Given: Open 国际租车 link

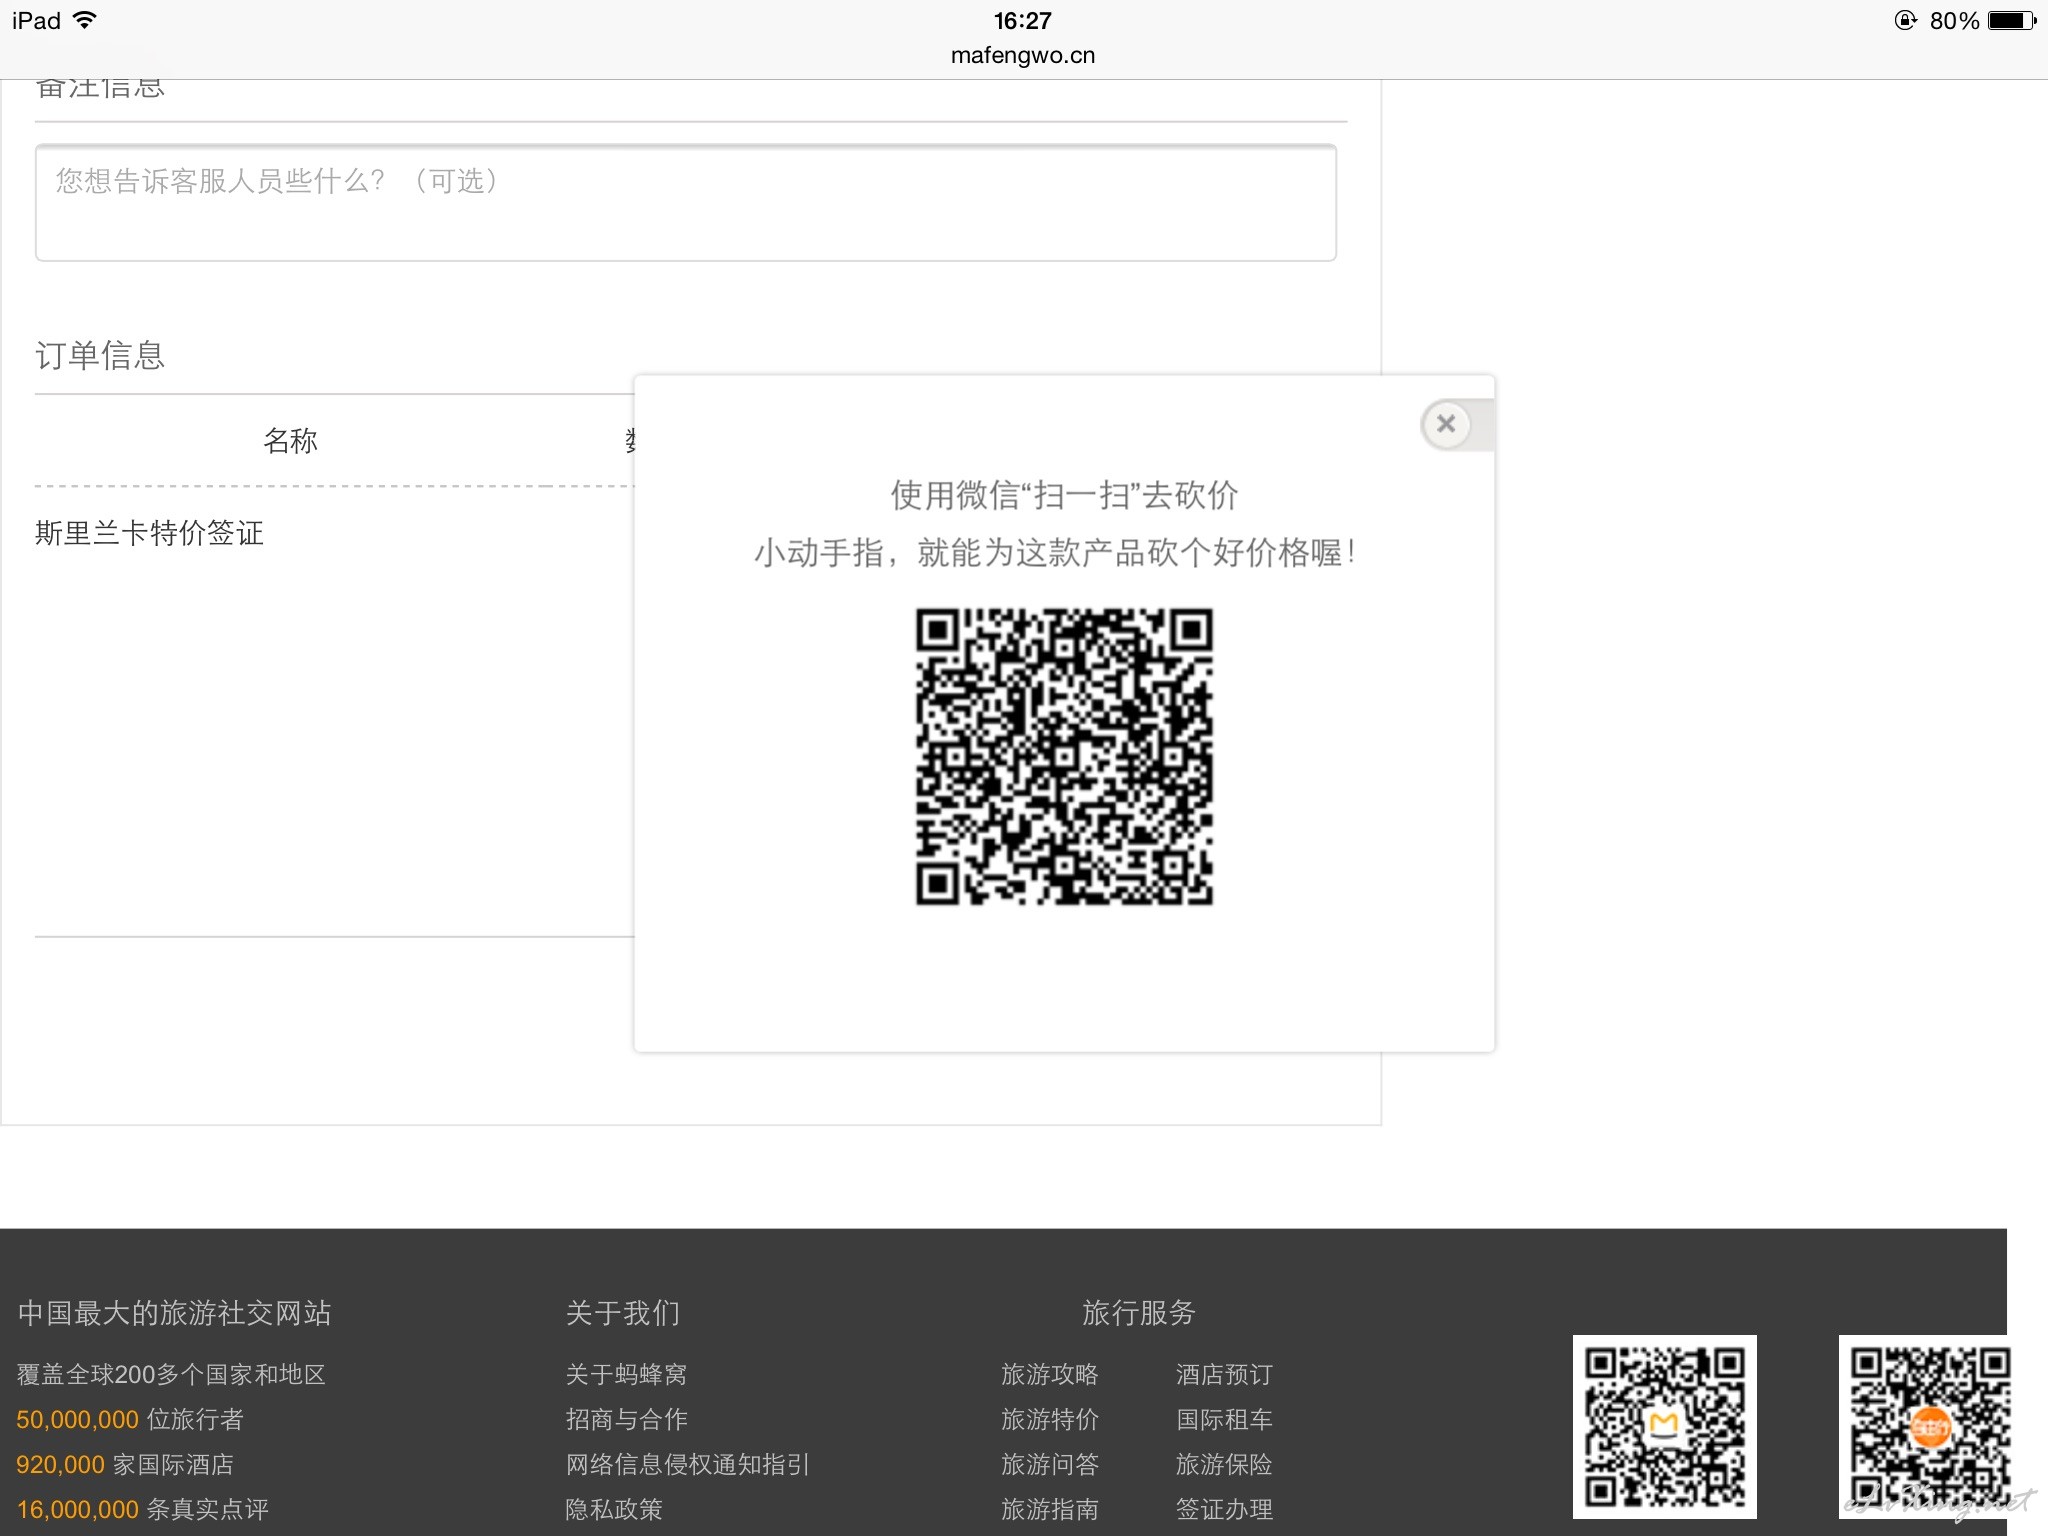Looking at the screenshot, I should coord(1224,1419).
